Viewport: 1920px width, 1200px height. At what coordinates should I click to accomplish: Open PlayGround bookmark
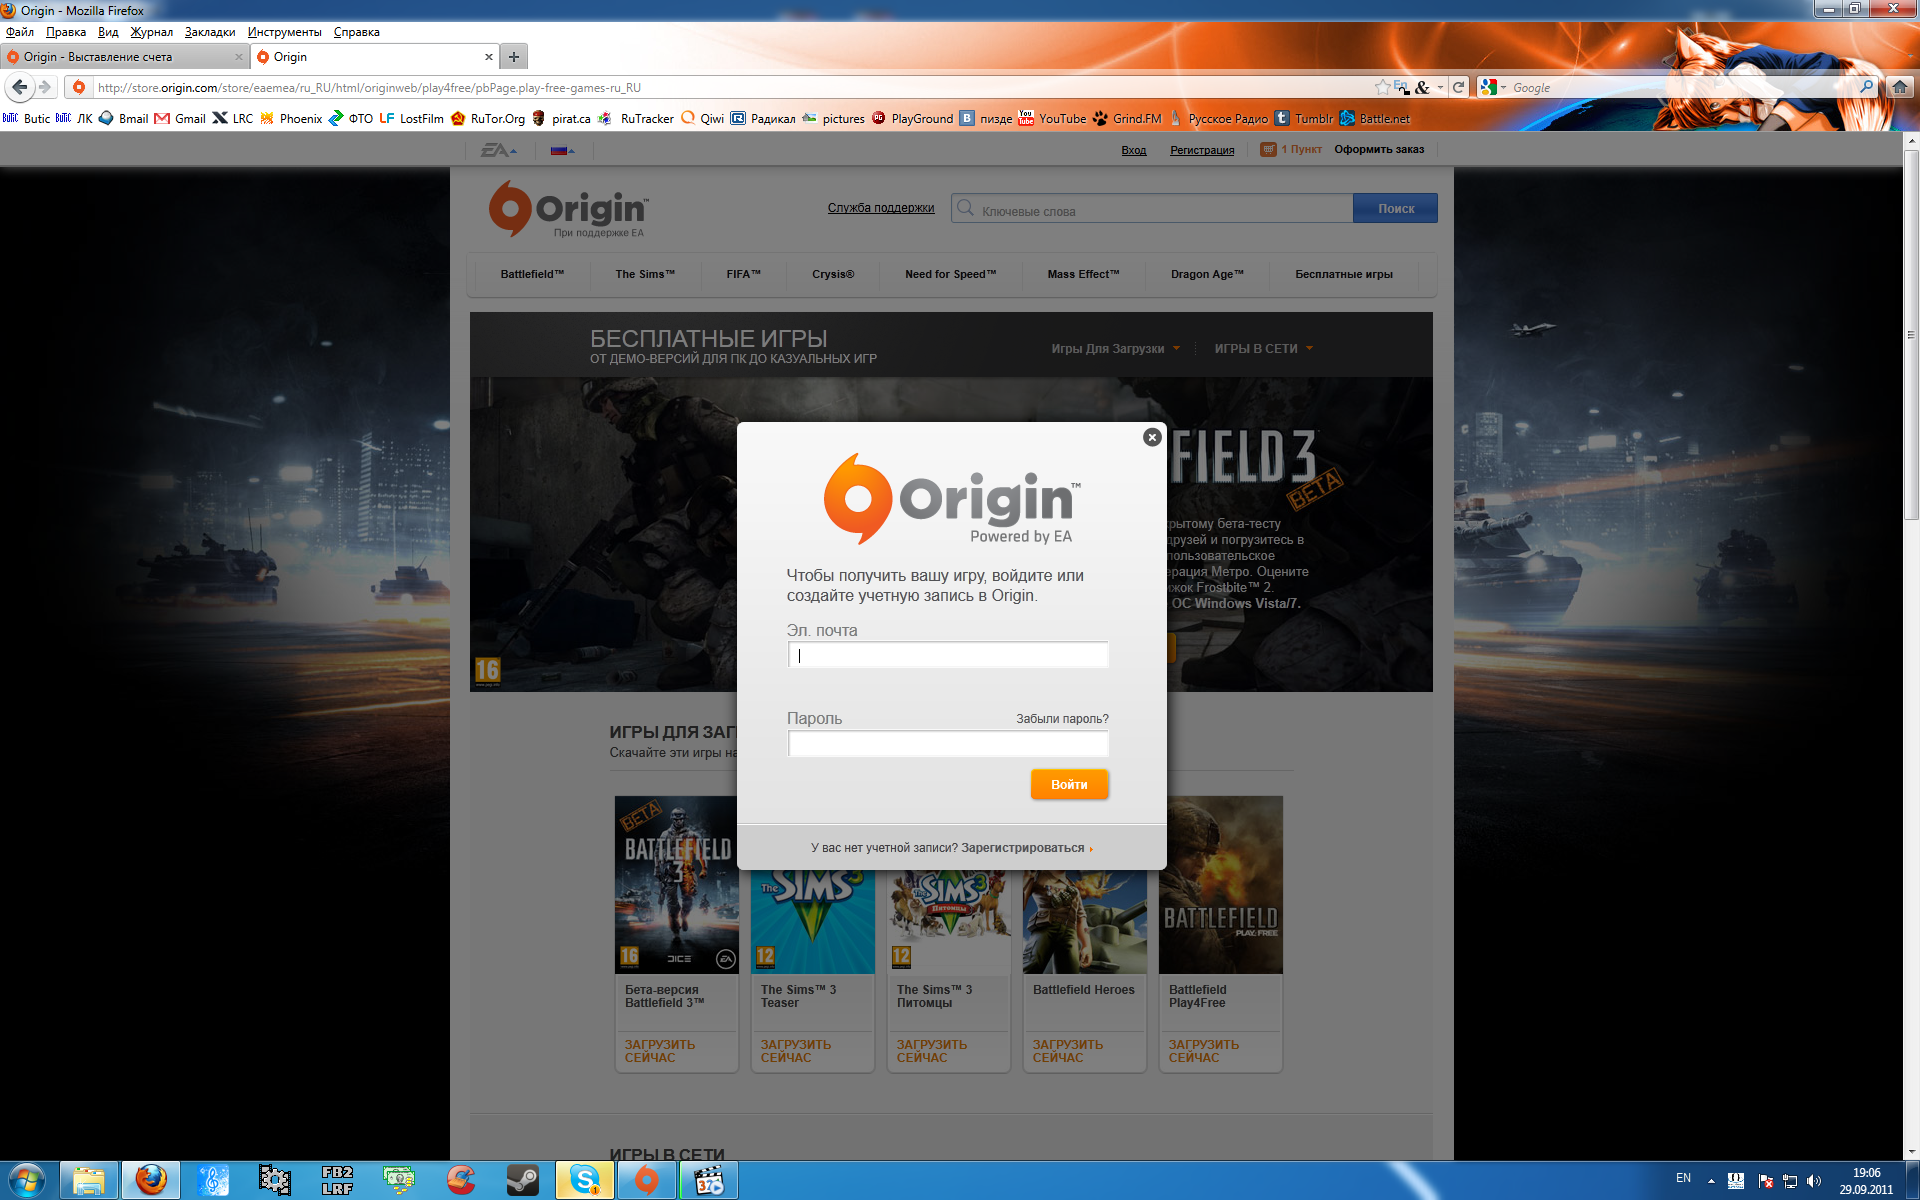912,118
